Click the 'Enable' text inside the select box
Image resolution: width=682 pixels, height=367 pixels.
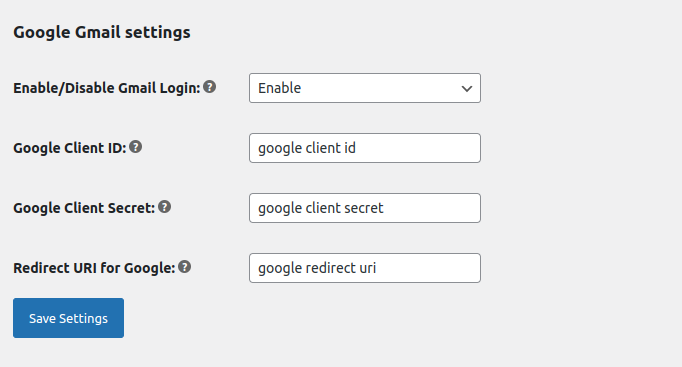(279, 88)
